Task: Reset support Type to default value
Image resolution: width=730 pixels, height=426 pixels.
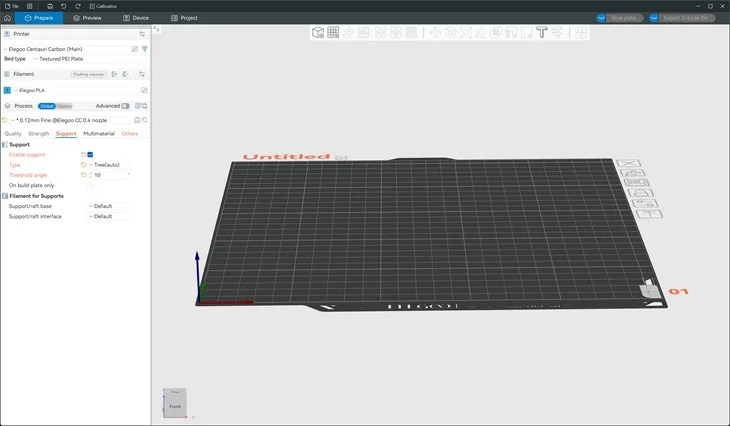Action: point(83,165)
